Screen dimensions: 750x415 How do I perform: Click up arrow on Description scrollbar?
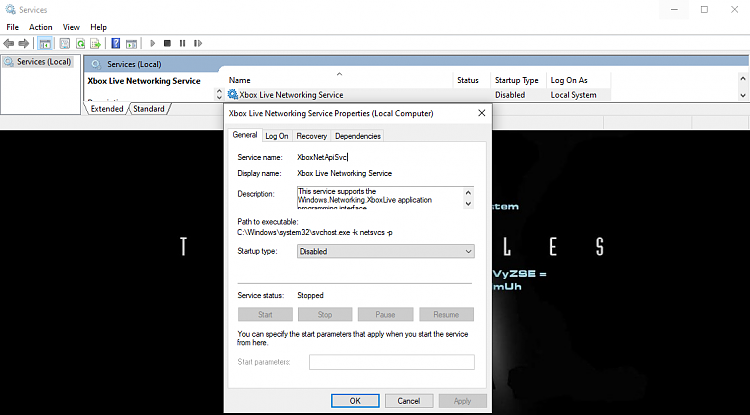point(468,193)
